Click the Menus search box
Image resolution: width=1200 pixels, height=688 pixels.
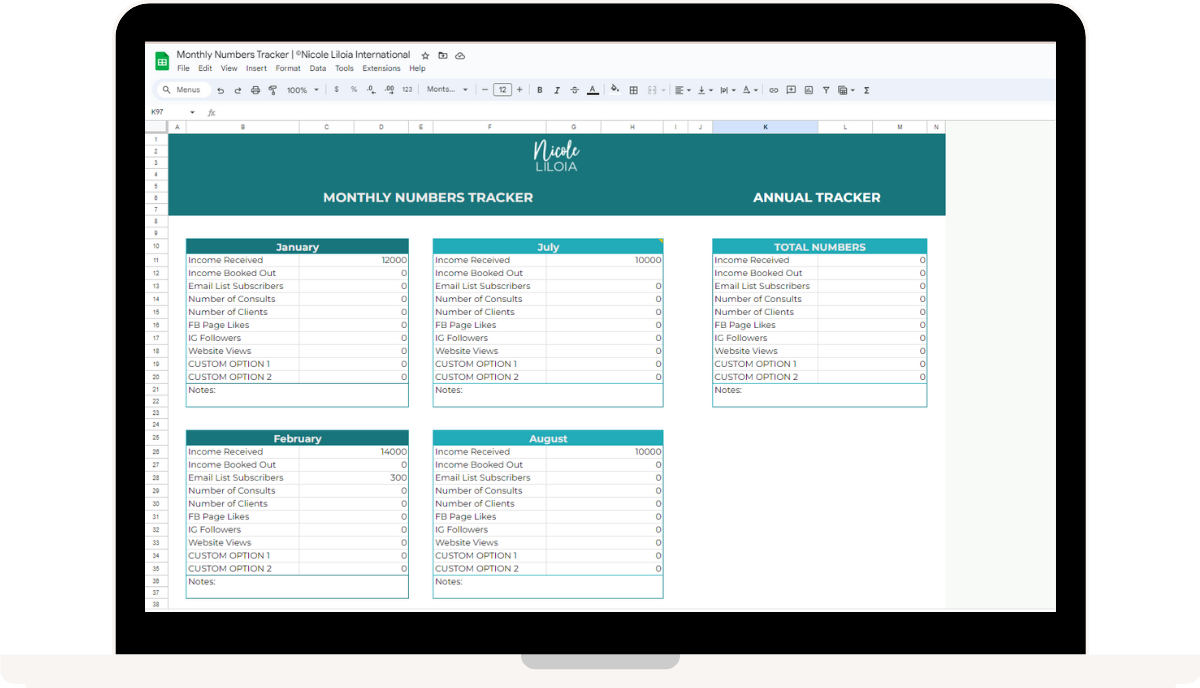[x=183, y=90]
